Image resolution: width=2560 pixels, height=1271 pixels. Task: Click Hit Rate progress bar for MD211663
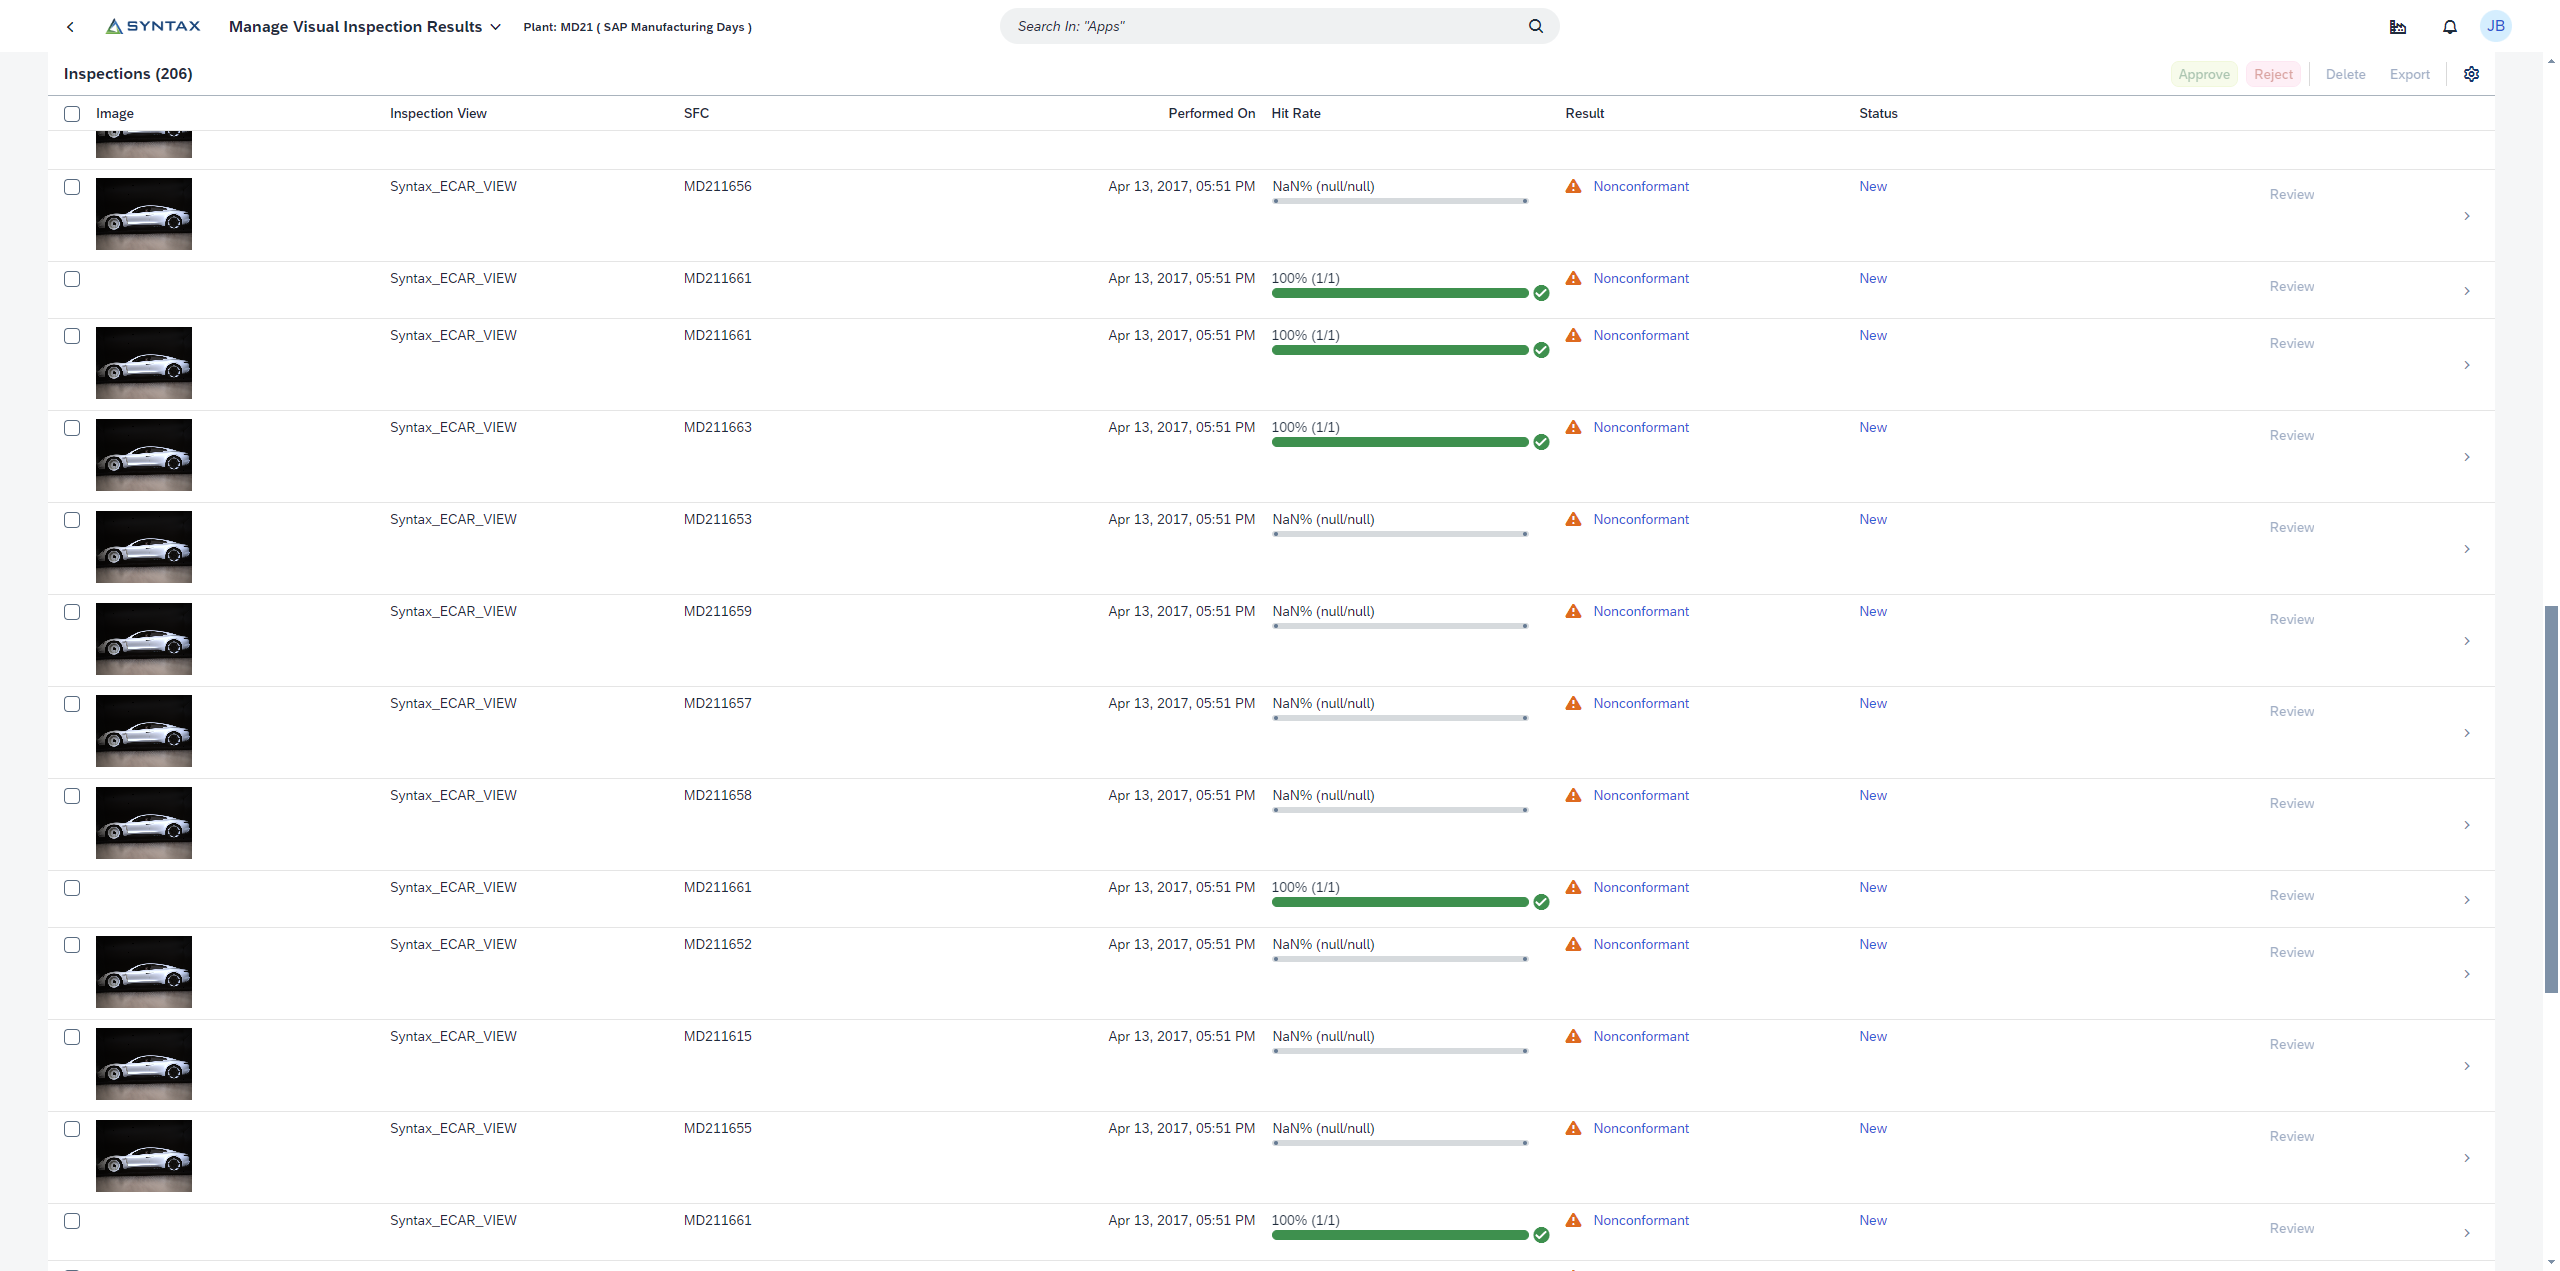coord(1399,442)
